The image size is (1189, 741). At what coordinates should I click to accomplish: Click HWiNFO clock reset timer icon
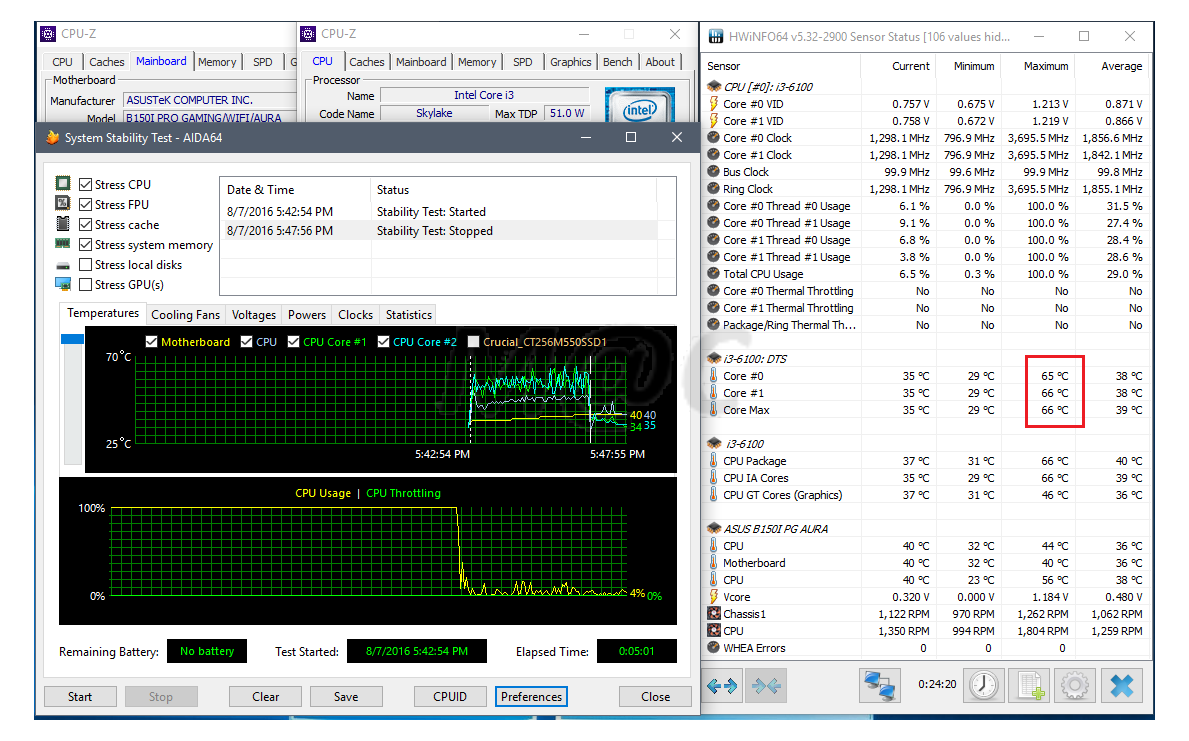(984, 686)
